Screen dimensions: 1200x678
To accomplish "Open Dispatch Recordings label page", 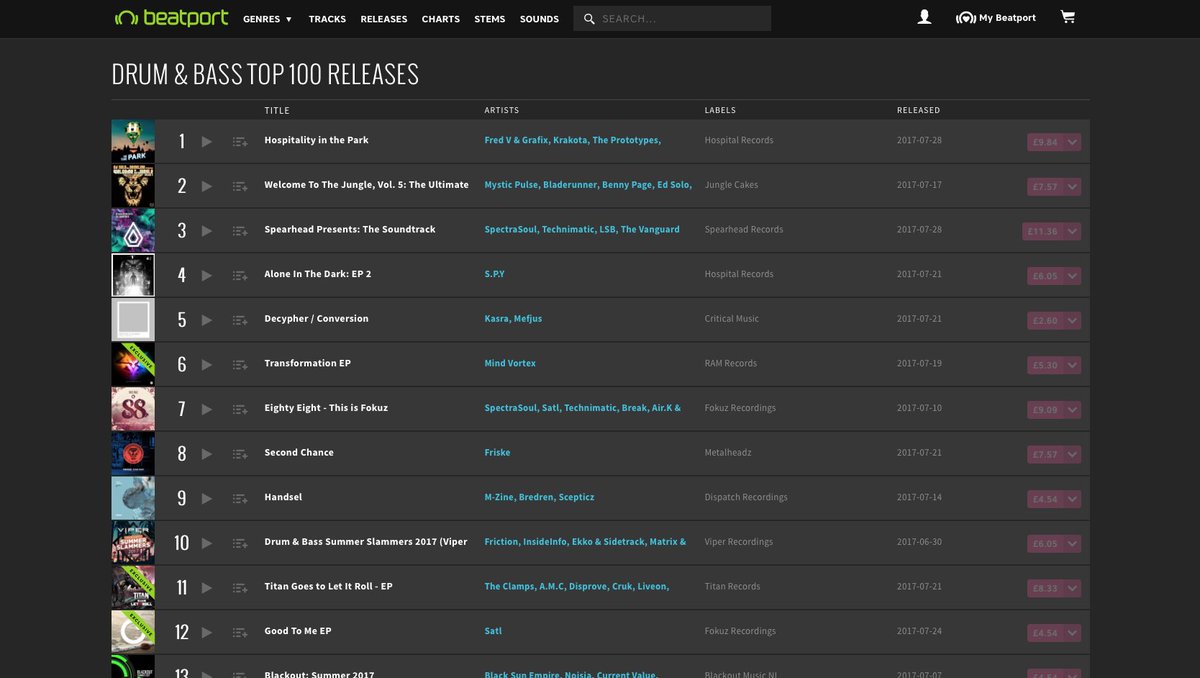I will 746,497.
